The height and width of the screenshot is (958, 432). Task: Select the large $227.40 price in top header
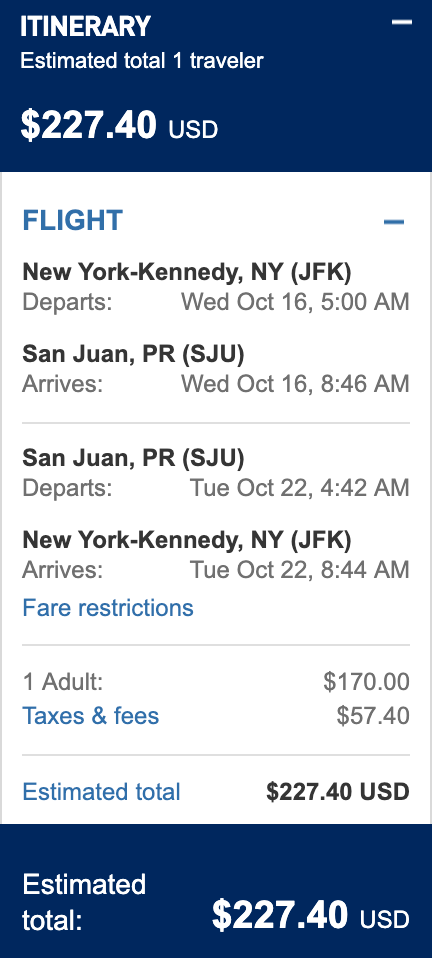[89, 125]
